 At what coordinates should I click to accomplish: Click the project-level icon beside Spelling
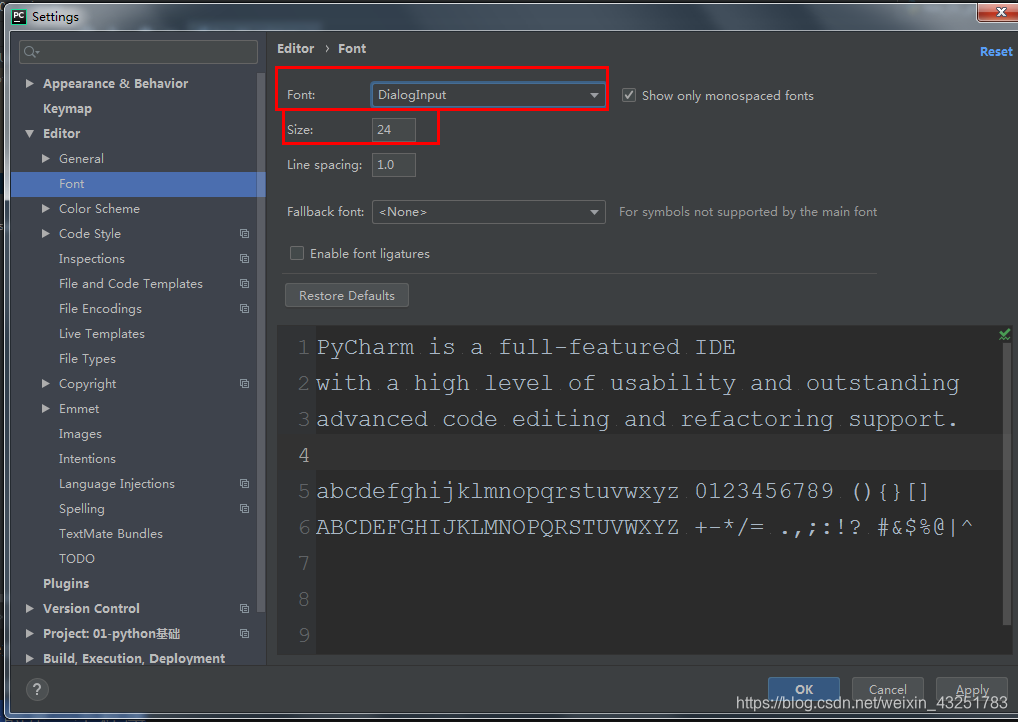point(244,508)
